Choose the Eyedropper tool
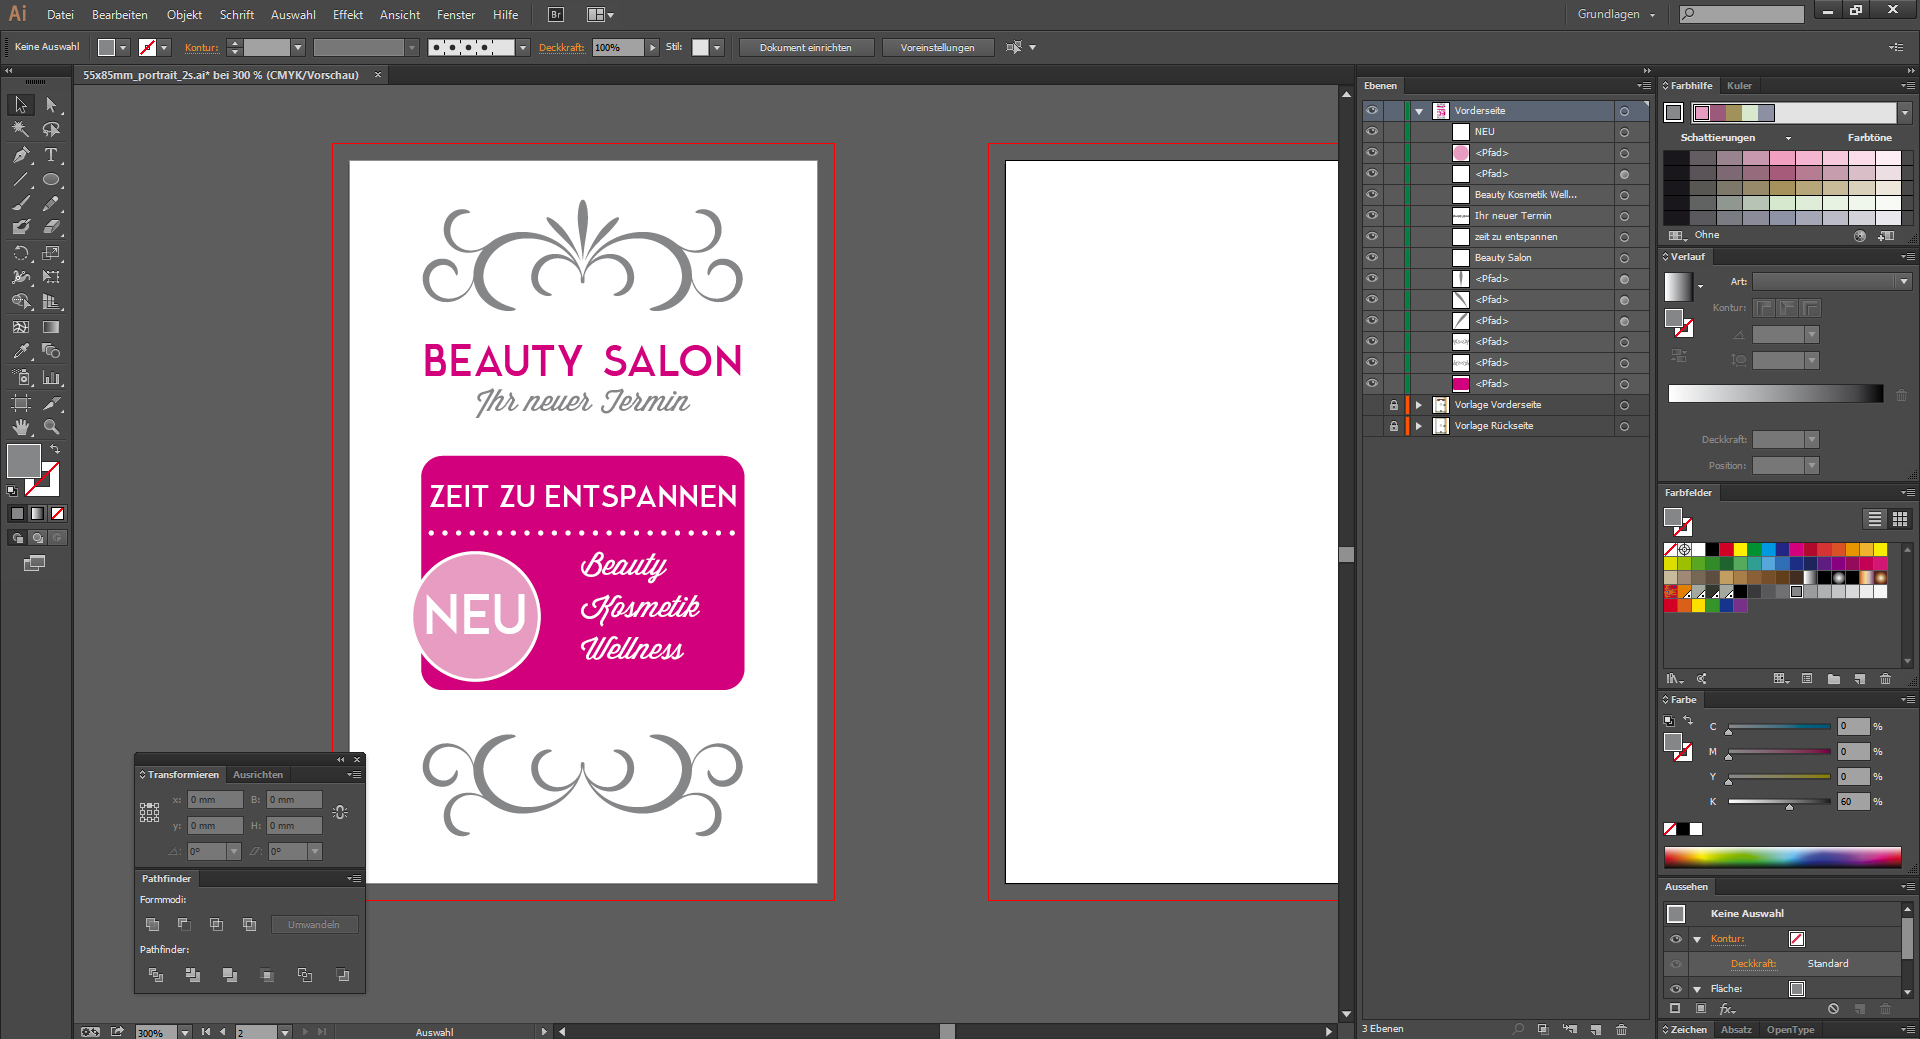The width and height of the screenshot is (1920, 1039). [21, 352]
